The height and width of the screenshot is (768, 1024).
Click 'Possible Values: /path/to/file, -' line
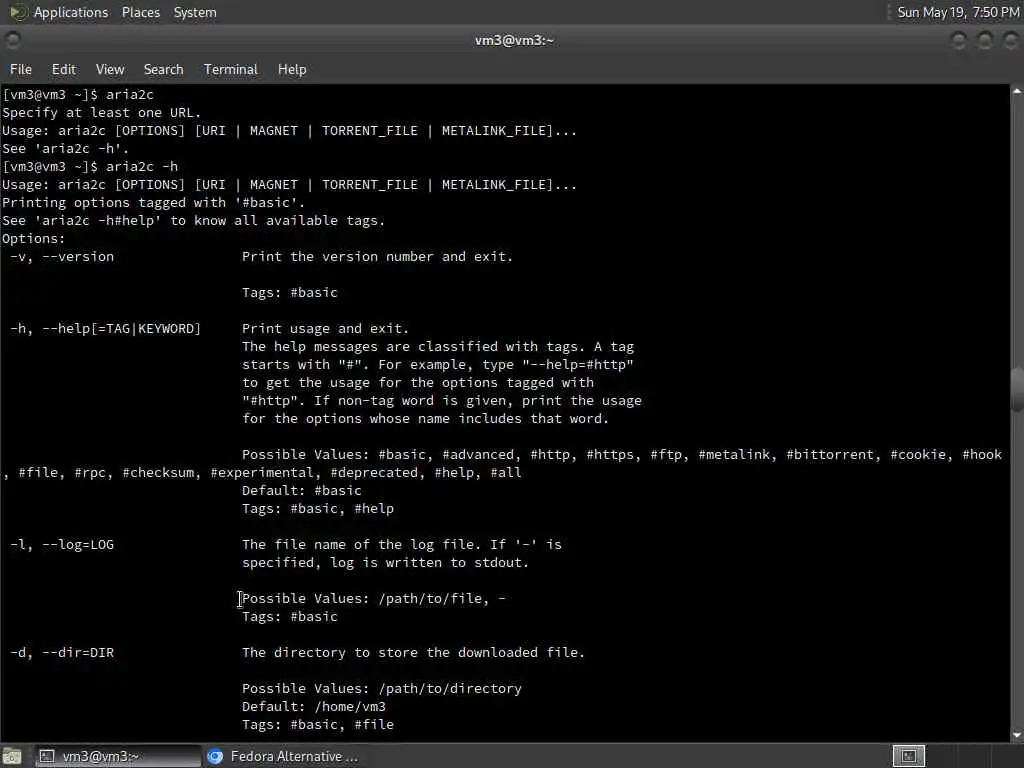[374, 599]
